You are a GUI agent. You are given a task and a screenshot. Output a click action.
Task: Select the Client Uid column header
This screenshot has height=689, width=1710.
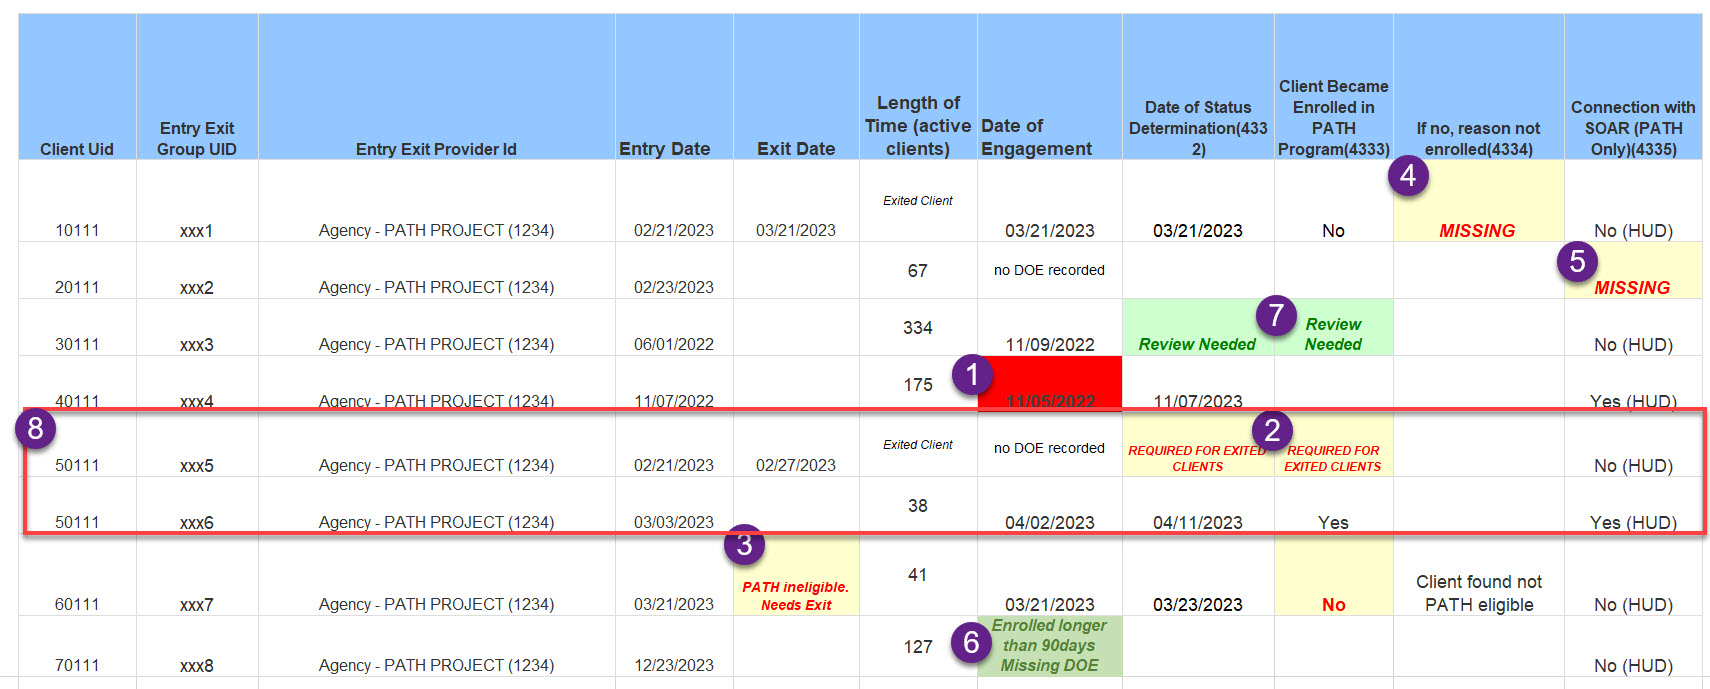pos(77,149)
